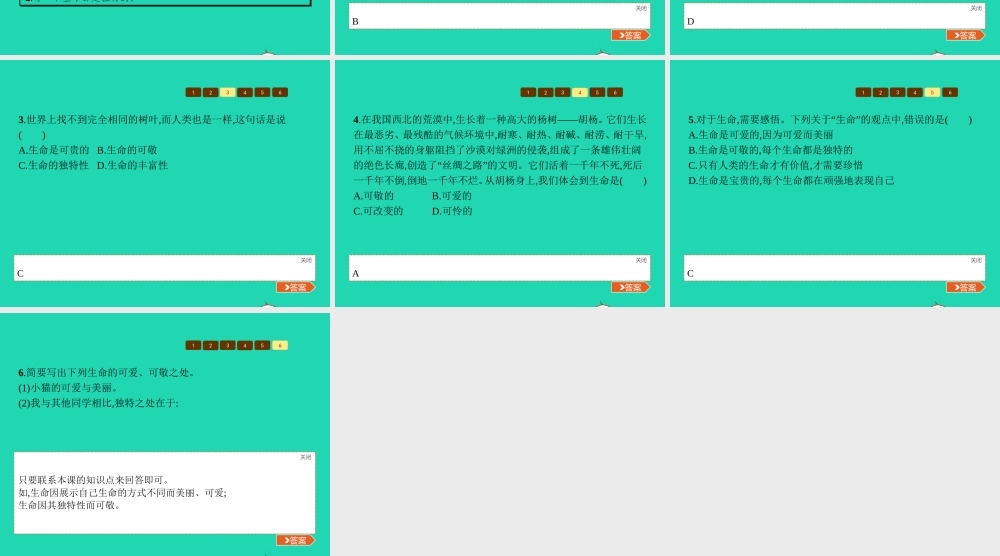Pick option A.生命是可爱的,因为可爱而美丽
1000x556 pixels.
pos(761,135)
